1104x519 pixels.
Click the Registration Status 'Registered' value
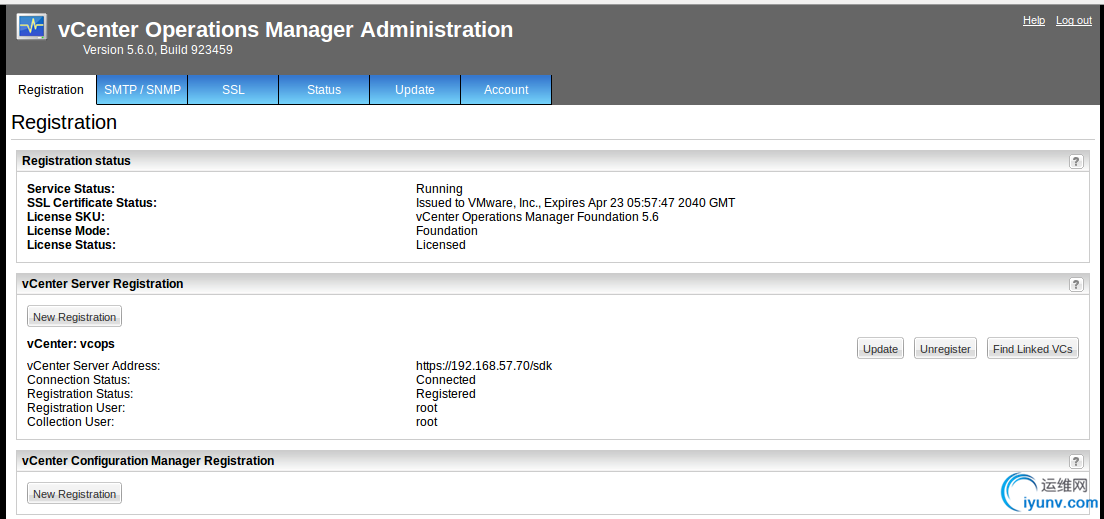pyautogui.click(x=446, y=394)
